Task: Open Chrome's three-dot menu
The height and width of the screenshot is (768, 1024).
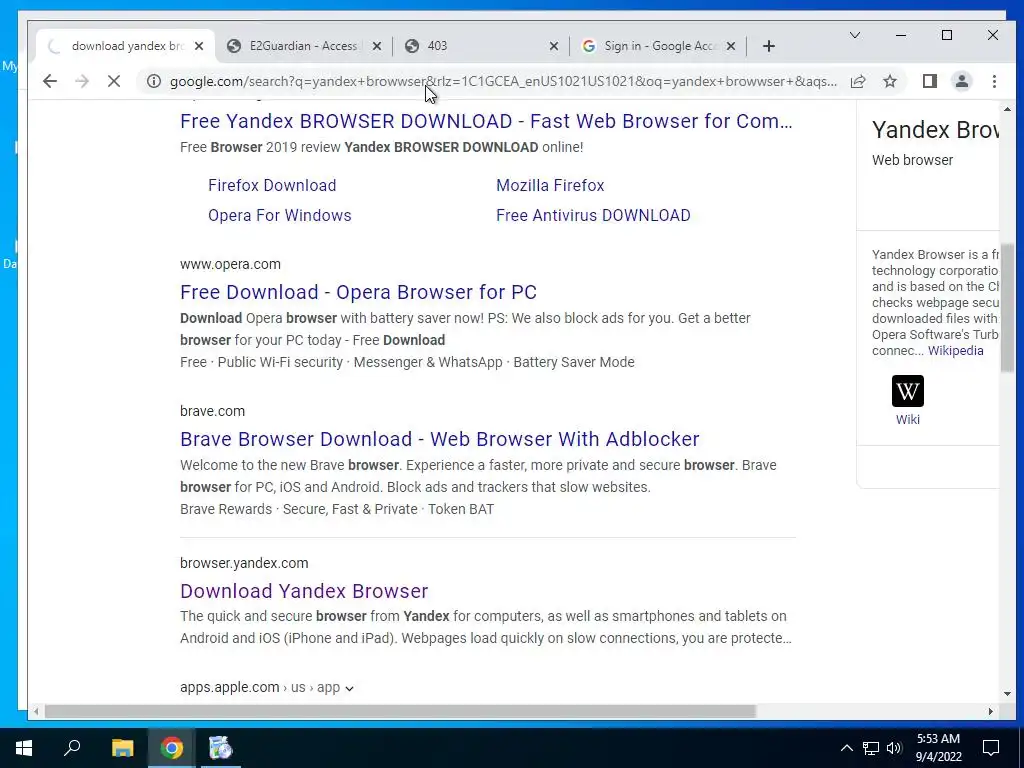Action: (x=994, y=81)
